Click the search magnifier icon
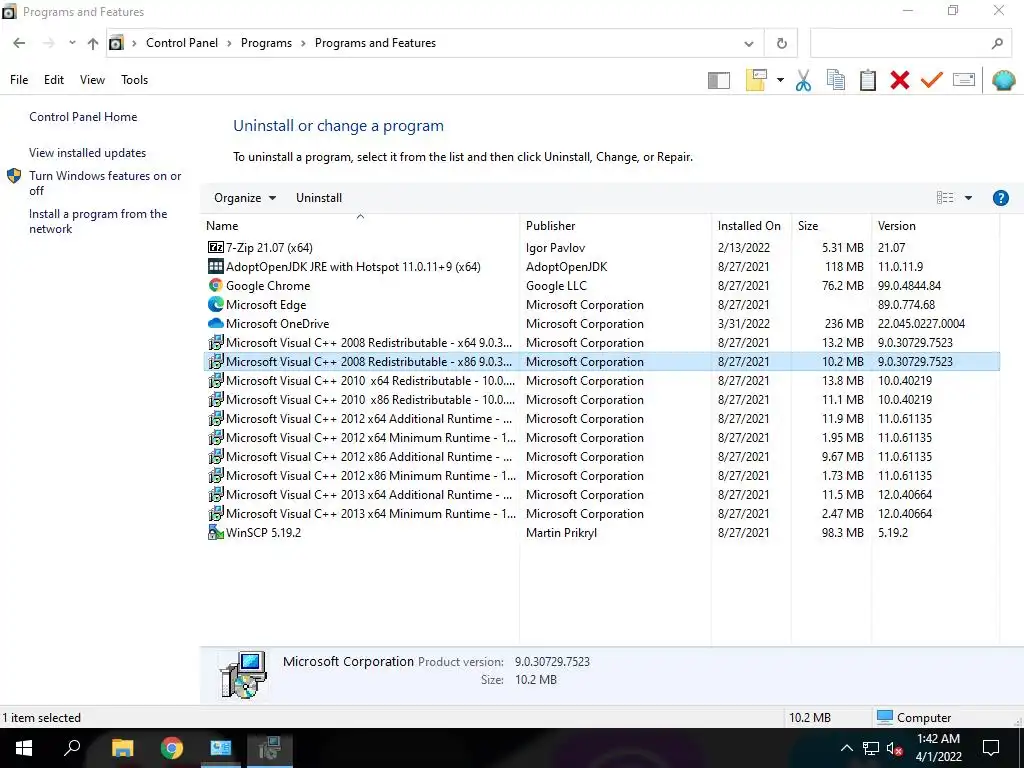 pyautogui.click(x=997, y=44)
